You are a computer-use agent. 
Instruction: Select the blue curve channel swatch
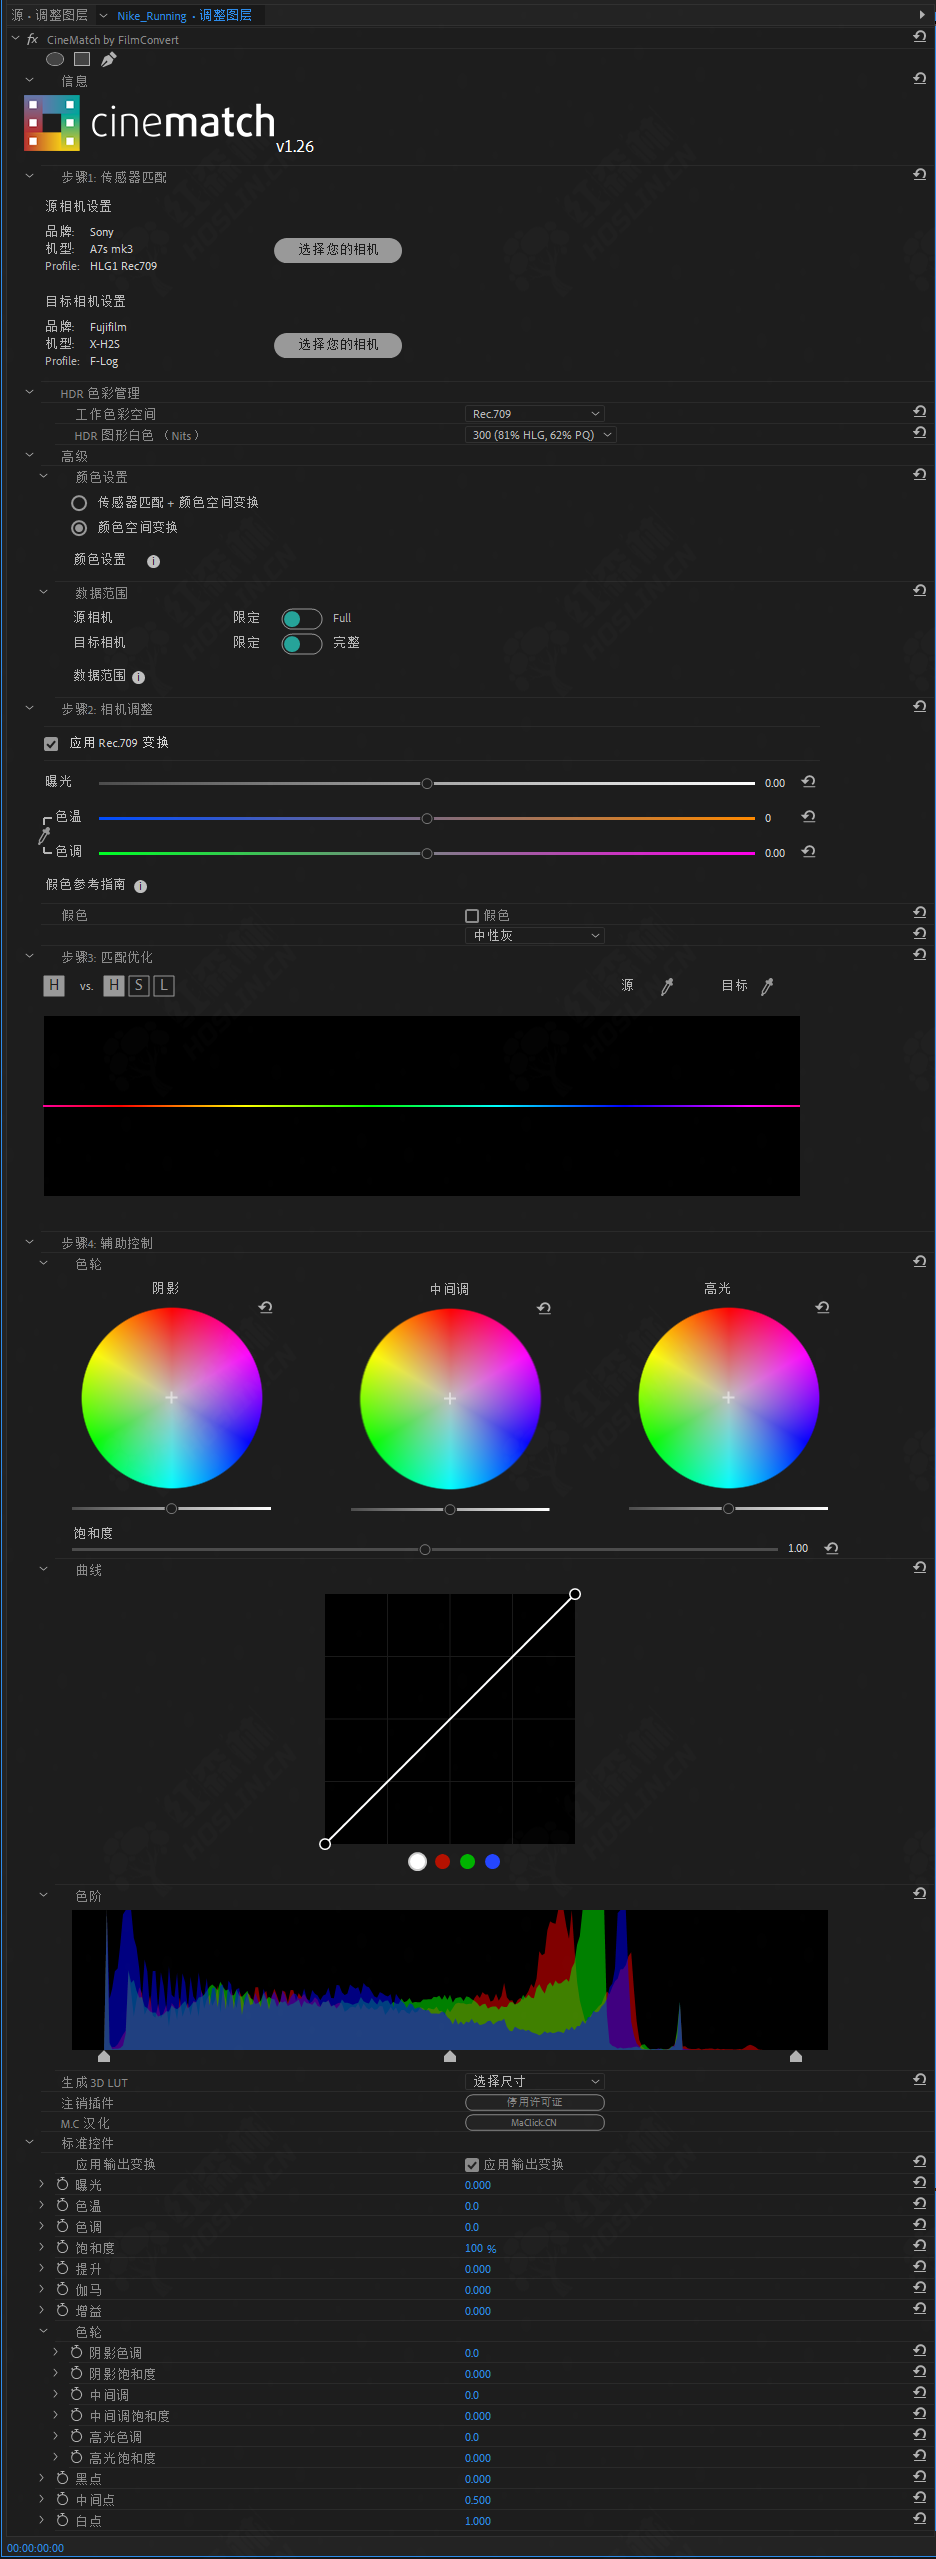click(x=492, y=1862)
